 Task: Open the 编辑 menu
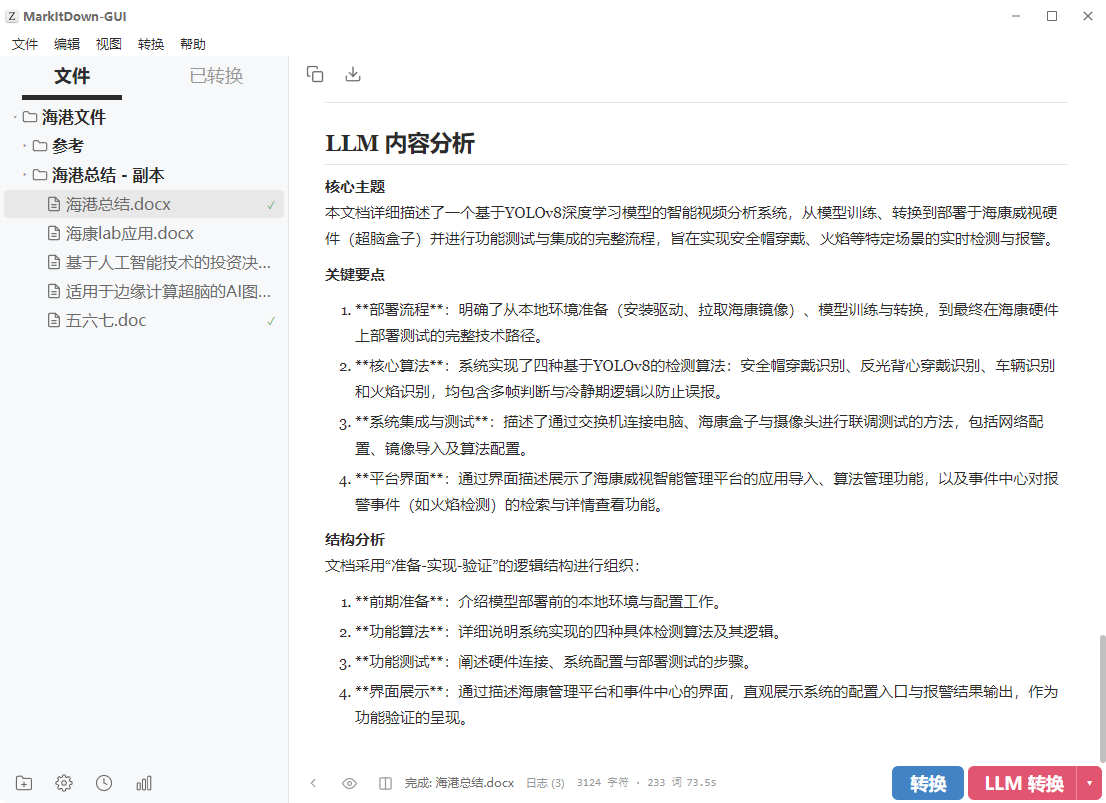[x=67, y=44]
